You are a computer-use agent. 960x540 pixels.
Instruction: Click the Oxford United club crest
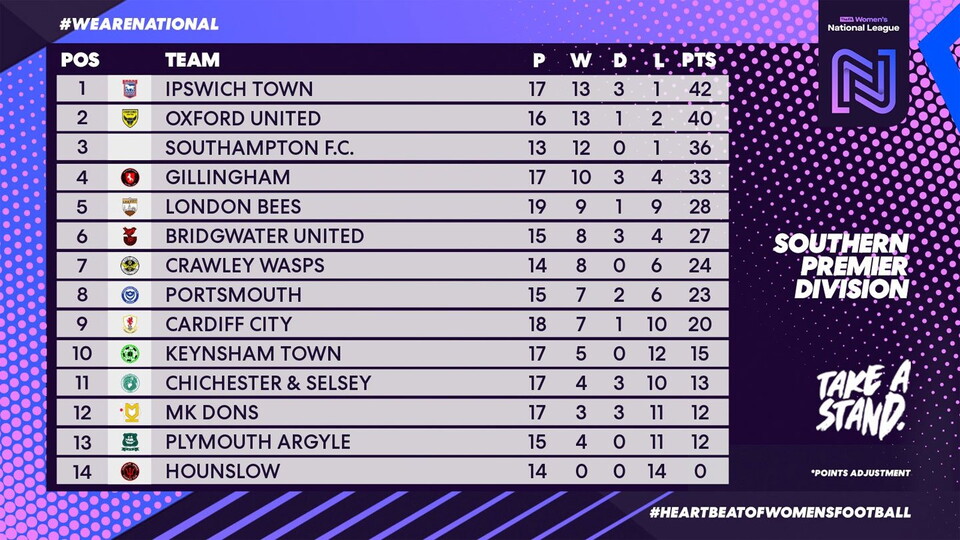pos(130,118)
